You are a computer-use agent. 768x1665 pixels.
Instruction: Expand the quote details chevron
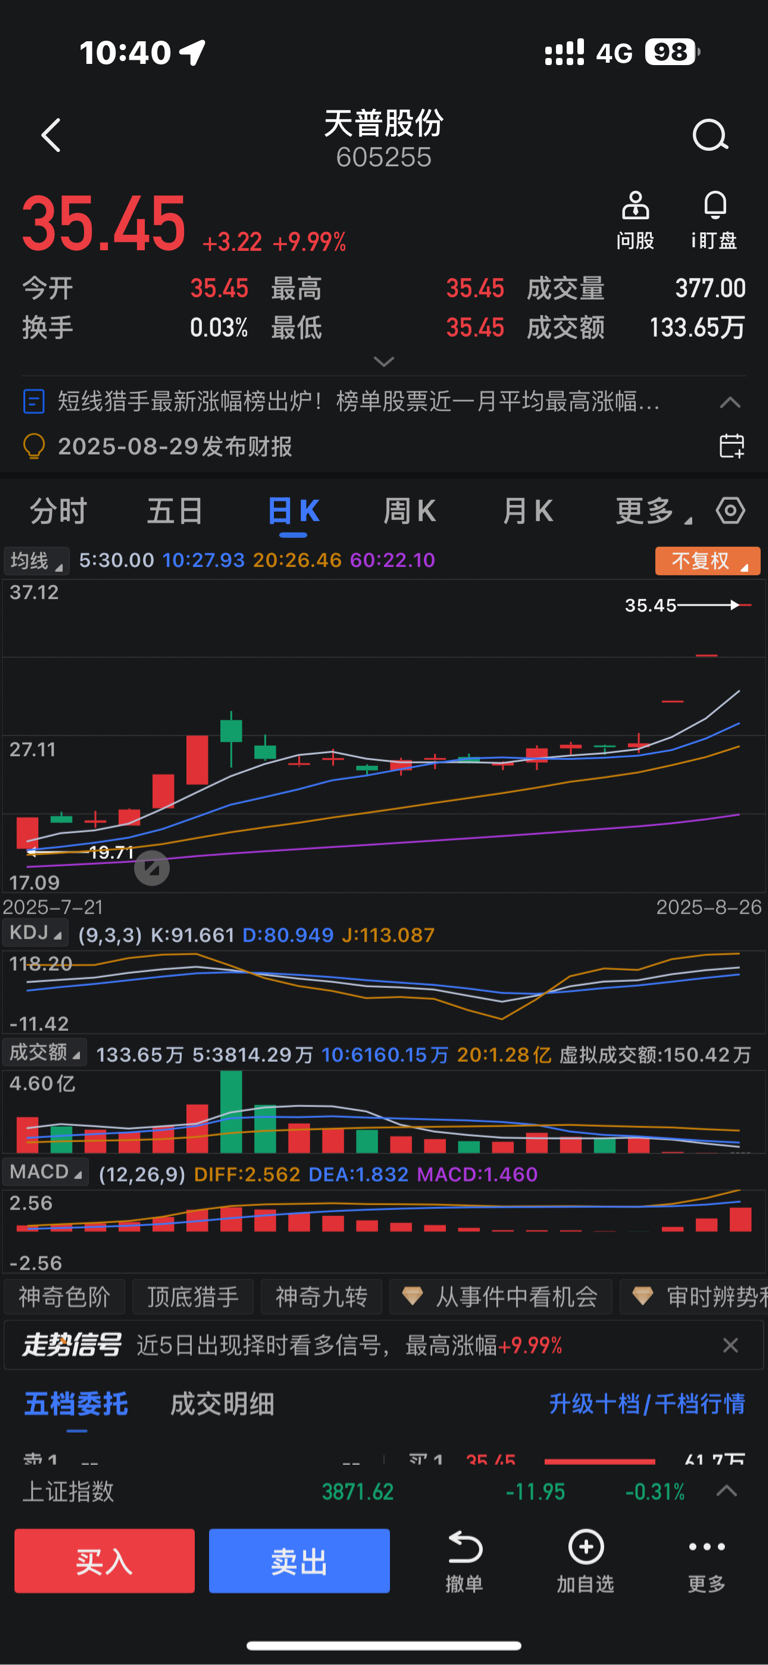(x=384, y=361)
